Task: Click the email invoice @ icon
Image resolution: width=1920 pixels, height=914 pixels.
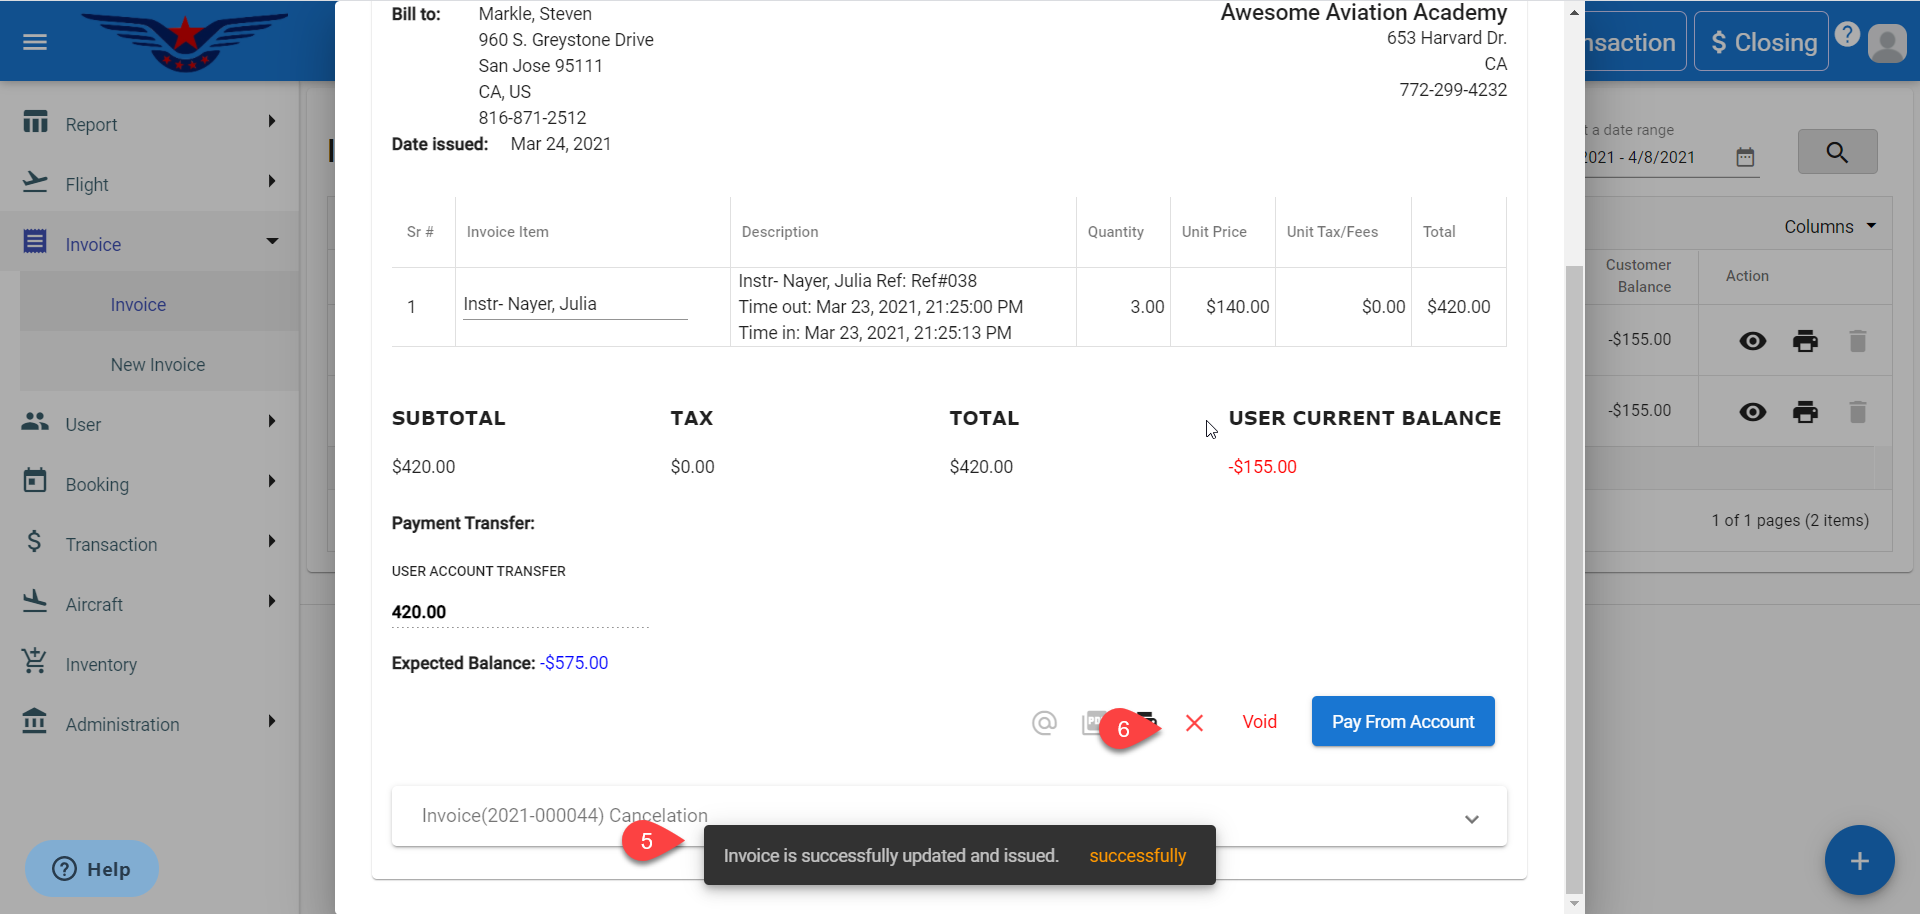Action: pos(1044,722)
